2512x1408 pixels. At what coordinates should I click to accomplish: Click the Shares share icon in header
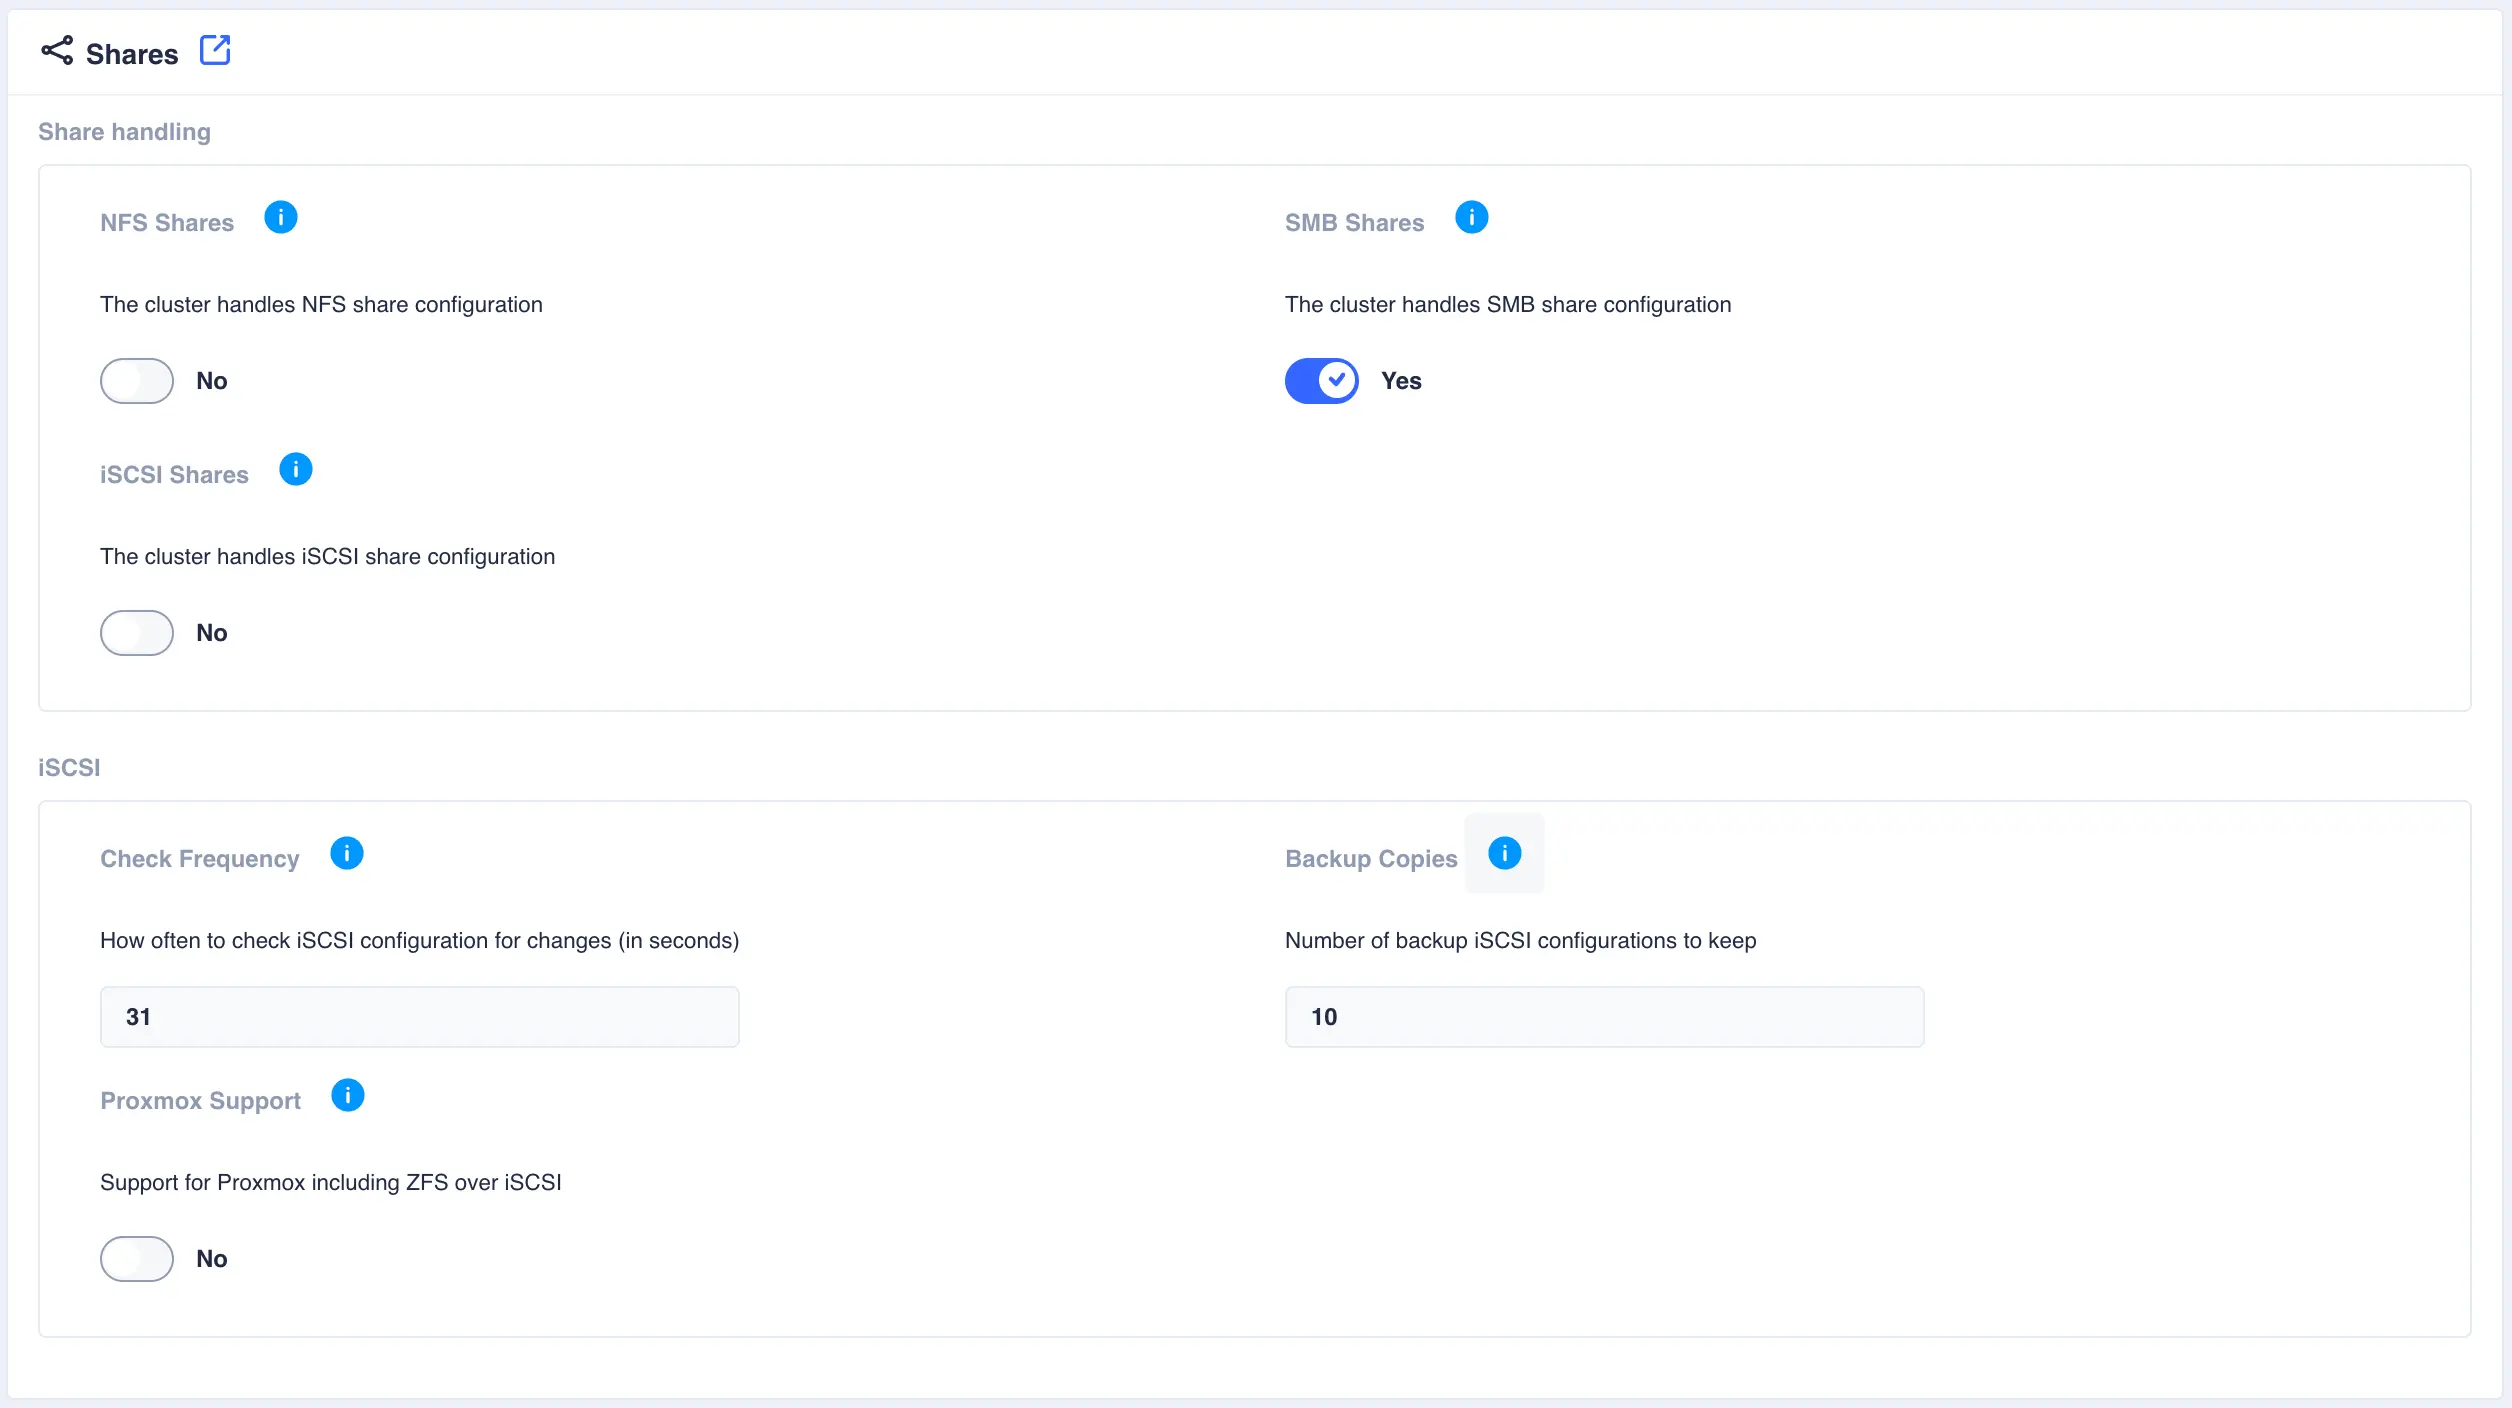(55, 53)
